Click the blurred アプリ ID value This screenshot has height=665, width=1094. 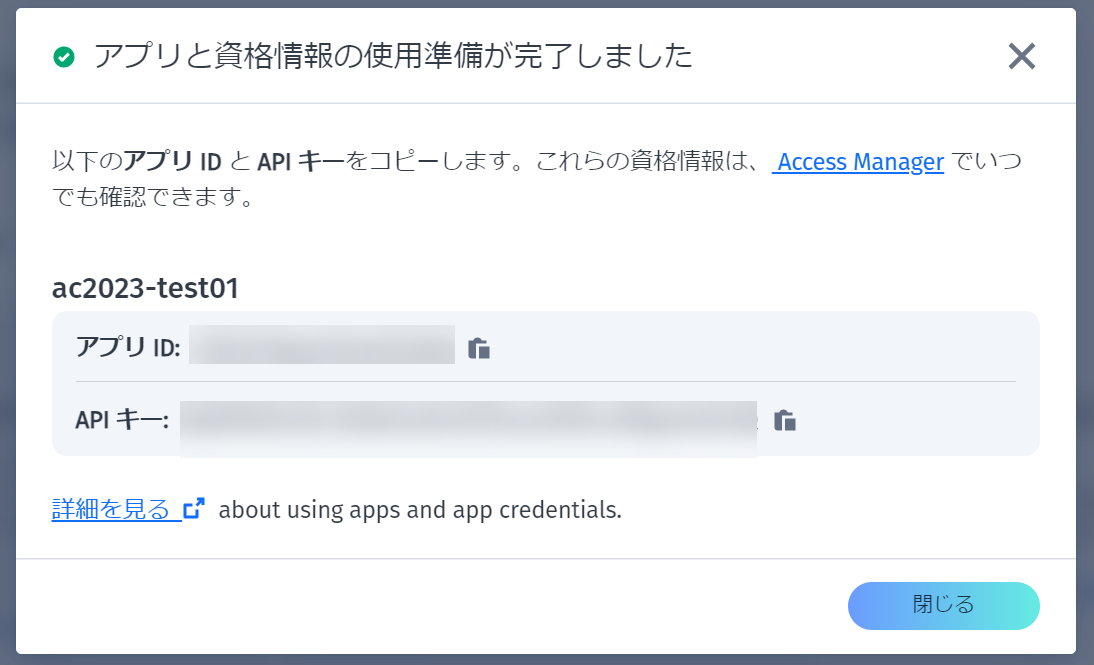tap(321, 346)
